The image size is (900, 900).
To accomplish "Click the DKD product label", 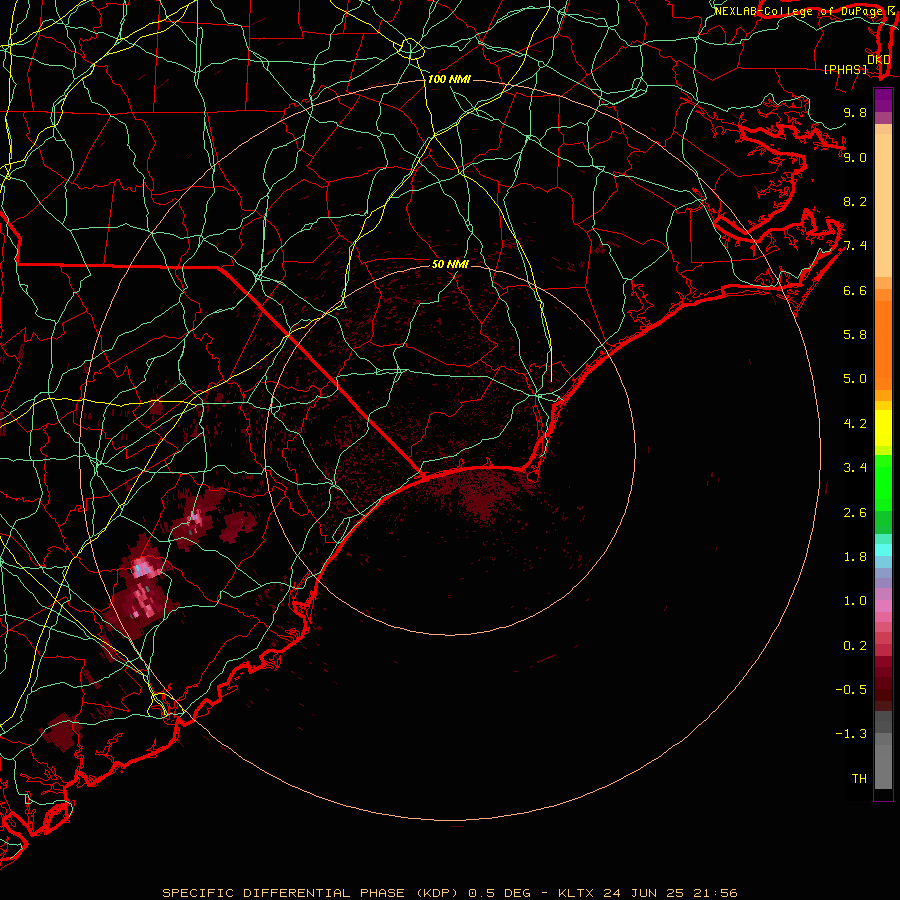I will pyautogui.click(x=879, y=60).
